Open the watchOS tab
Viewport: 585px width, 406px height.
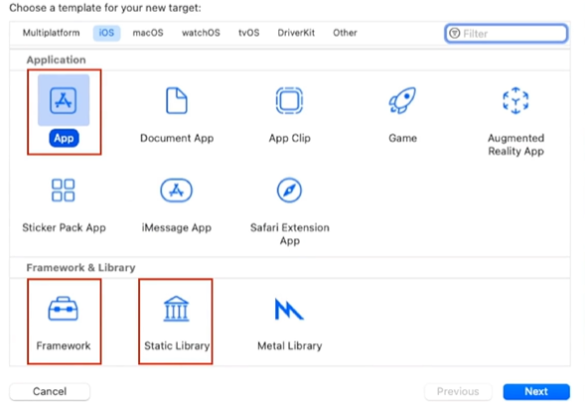tap(201, 33)
